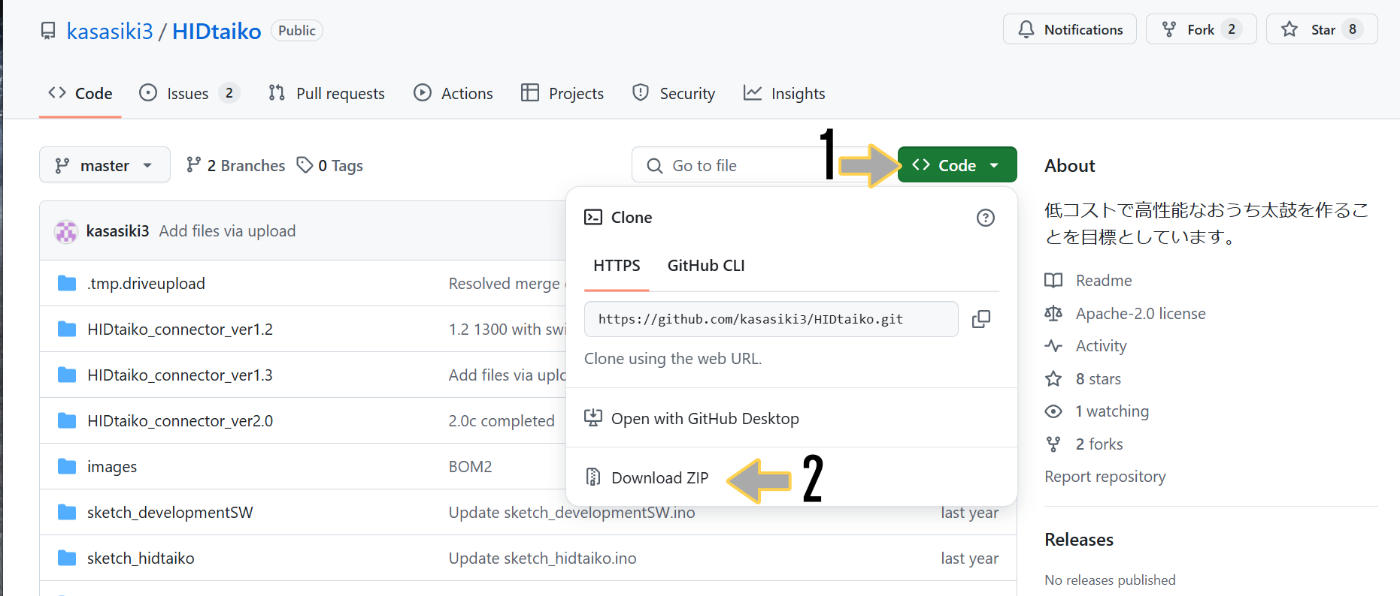This screenshot has height=596, width=1400.
Task: Click the Star count badge 8
Action: click(x=1353, y=30)
